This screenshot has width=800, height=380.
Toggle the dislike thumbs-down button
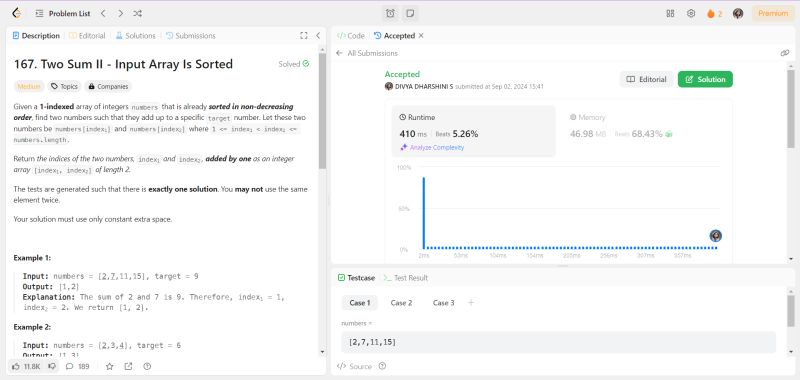(x=52, y=366)
